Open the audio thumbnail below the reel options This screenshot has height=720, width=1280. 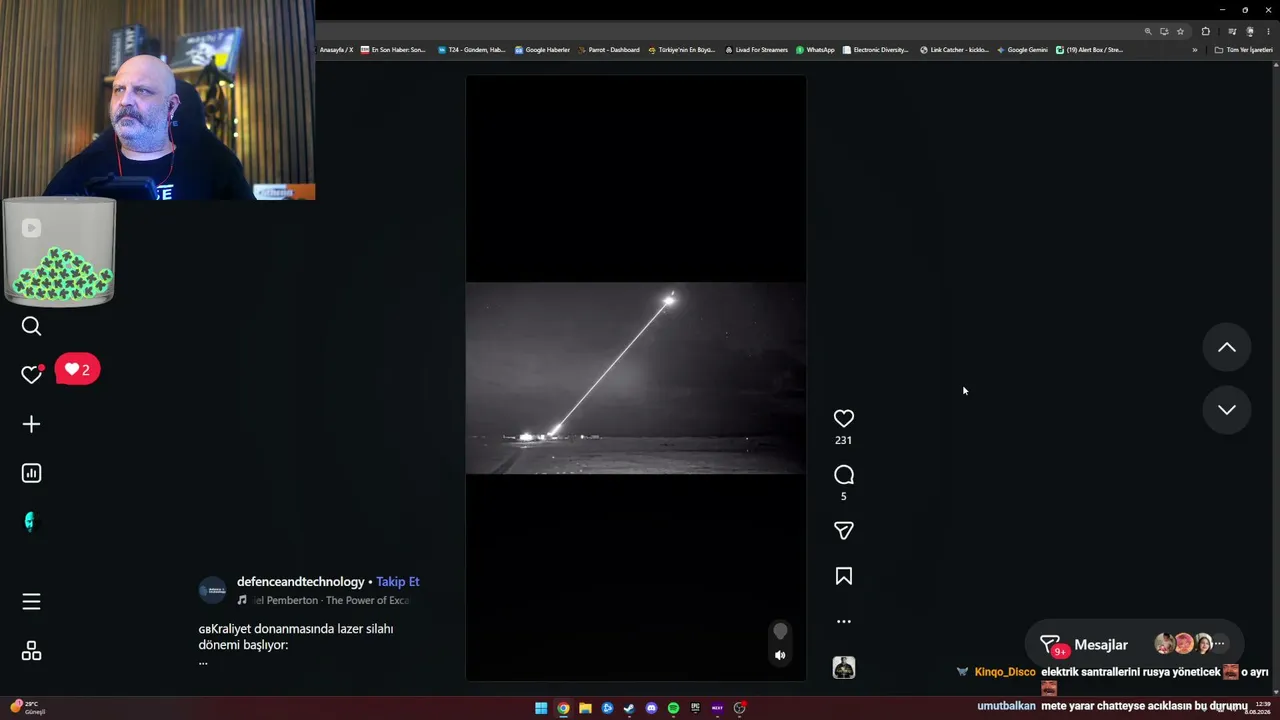pos(844,668)
